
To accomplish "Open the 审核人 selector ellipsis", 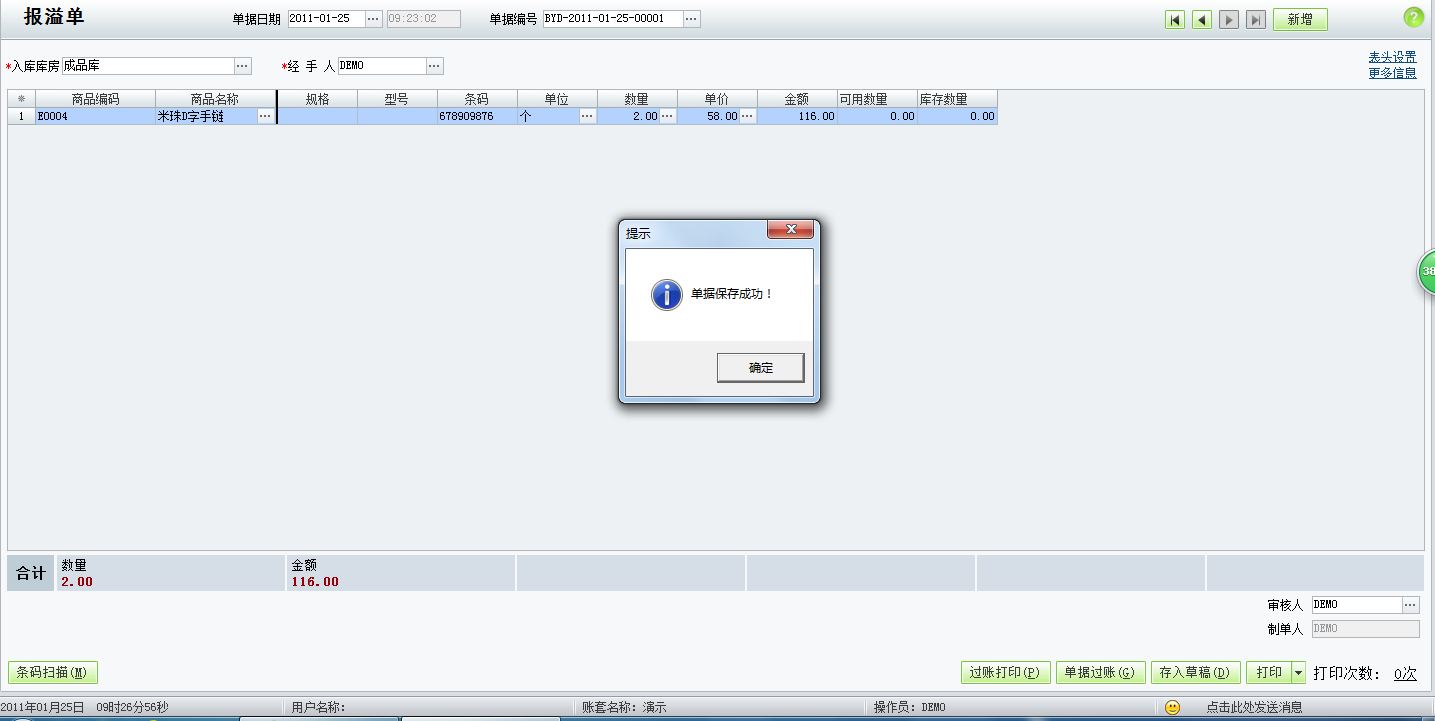I will [x=1410, y=605].
